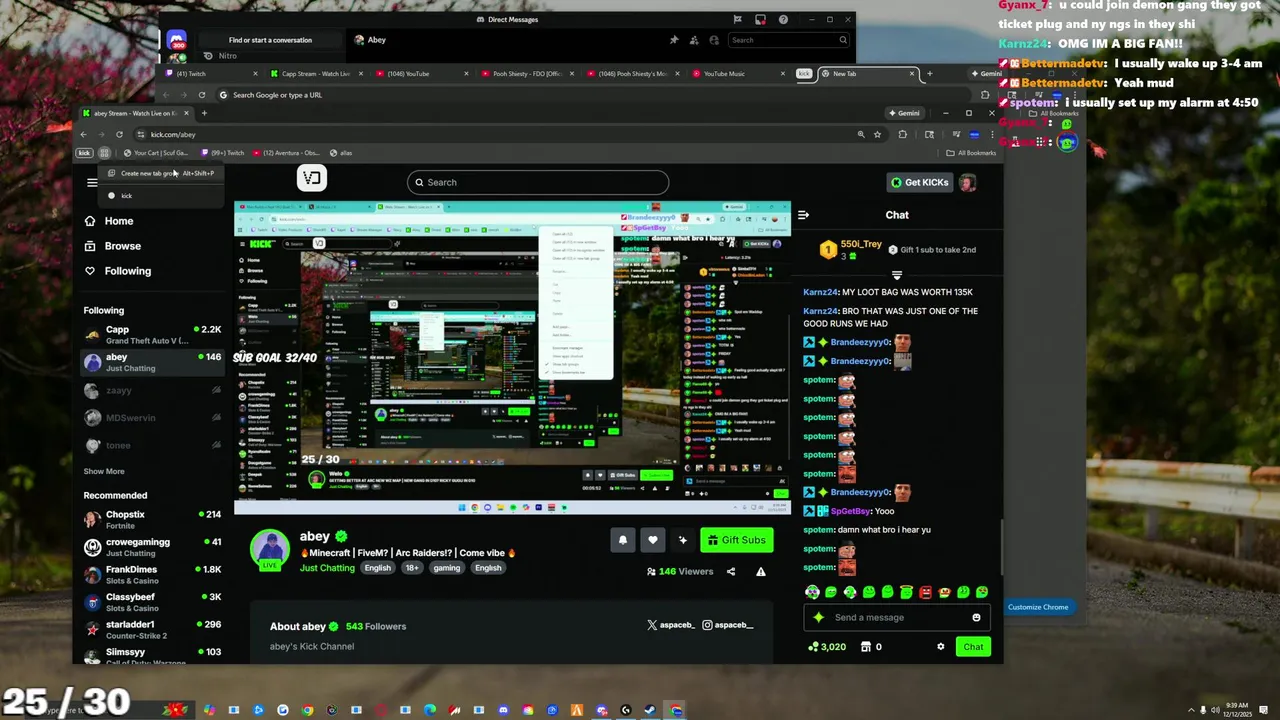The image size is (1280, 720).
Task: Click Create new tab group menu entry
Action: 160,173
